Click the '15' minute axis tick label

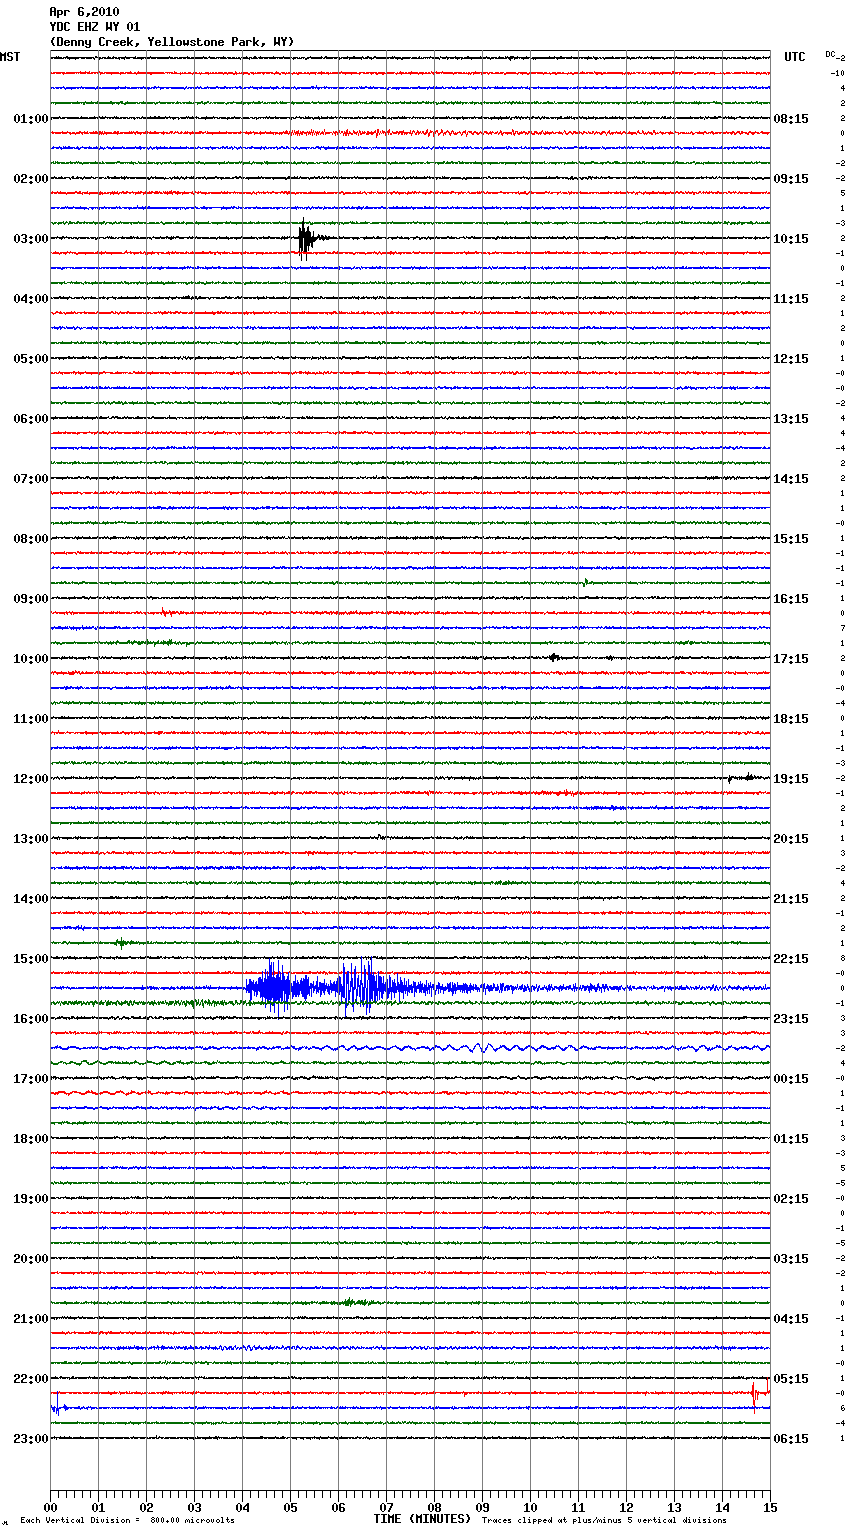click(770, 1507)
